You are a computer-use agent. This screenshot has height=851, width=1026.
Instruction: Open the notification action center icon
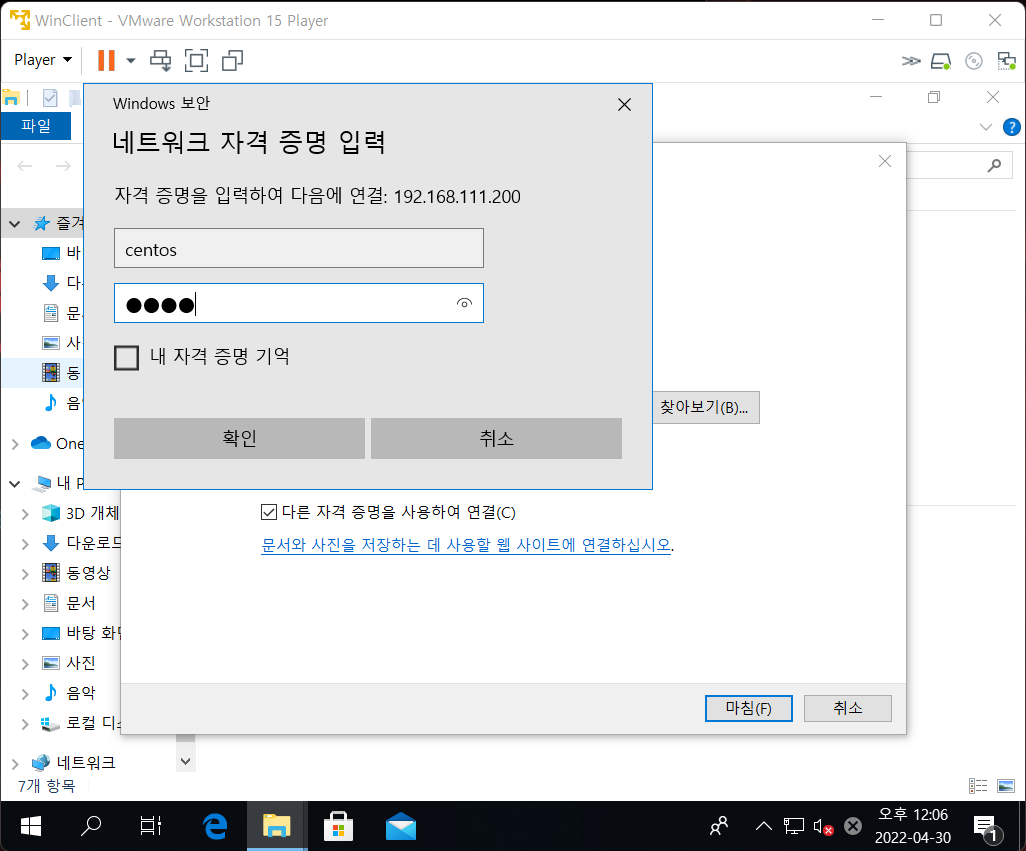(x=987, y=827)
